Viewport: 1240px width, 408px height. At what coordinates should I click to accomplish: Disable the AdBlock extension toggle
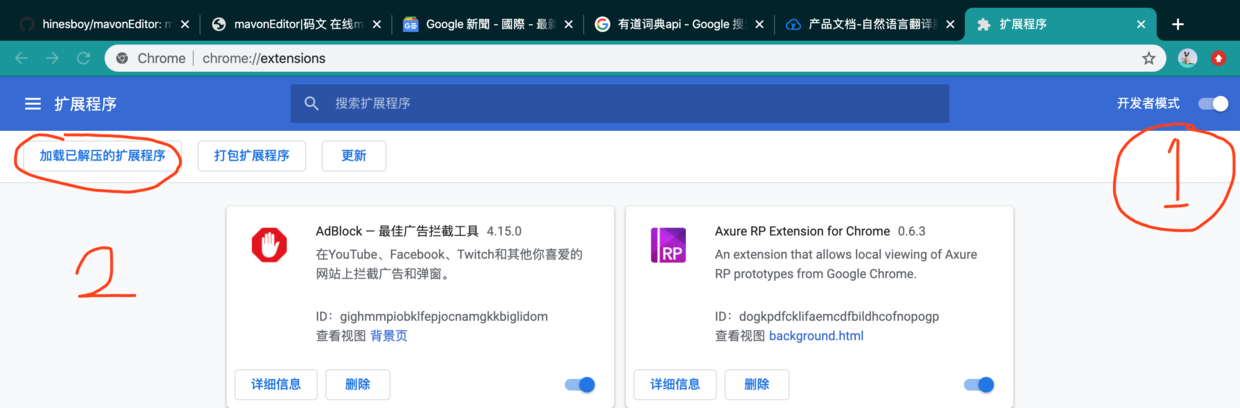pyautogui.click(x=580, y=385)
